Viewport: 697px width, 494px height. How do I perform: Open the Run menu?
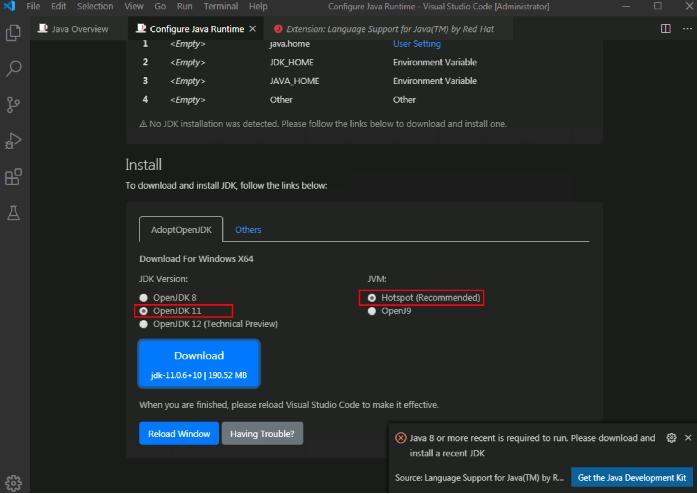tap(184, 6)
